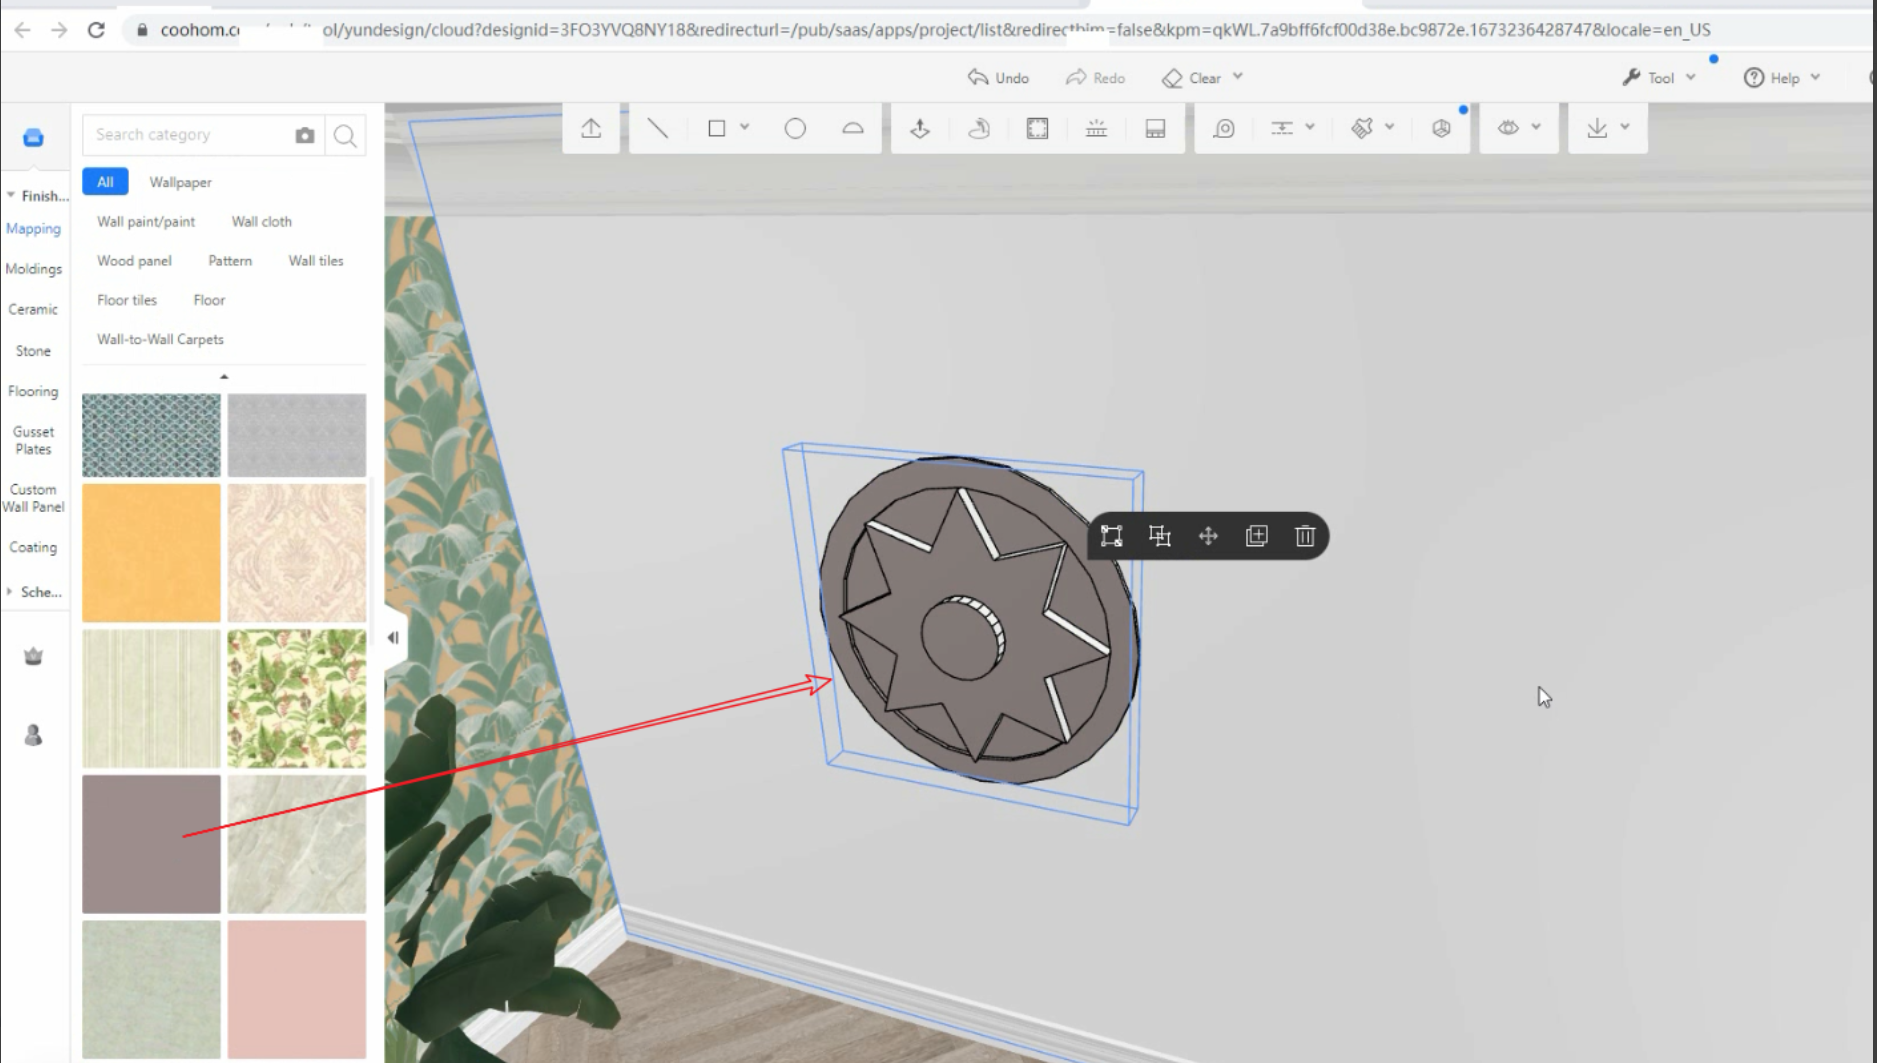Click the Undo button

coord(998,78)
